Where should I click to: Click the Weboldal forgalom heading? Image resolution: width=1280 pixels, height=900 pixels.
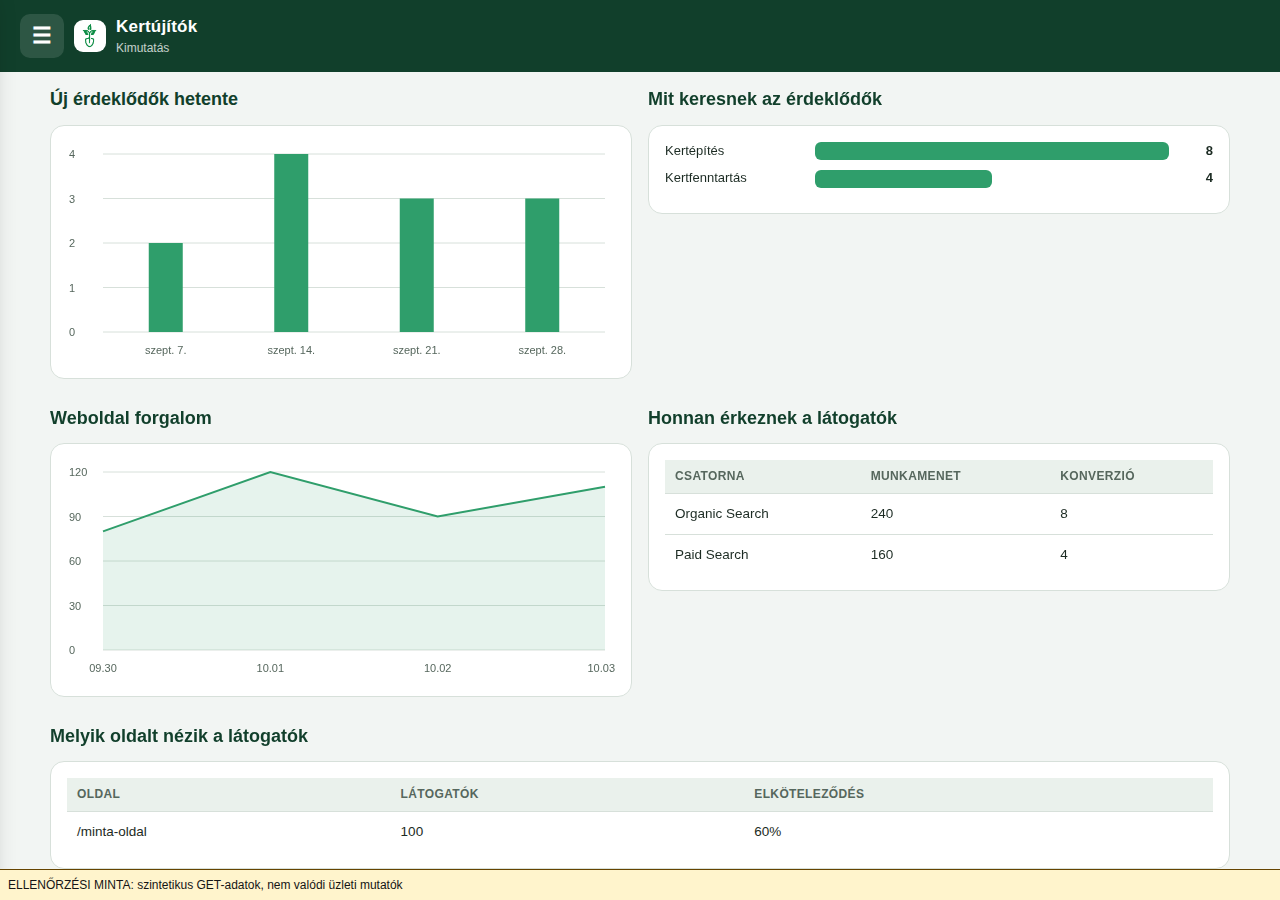click(131, 418)
